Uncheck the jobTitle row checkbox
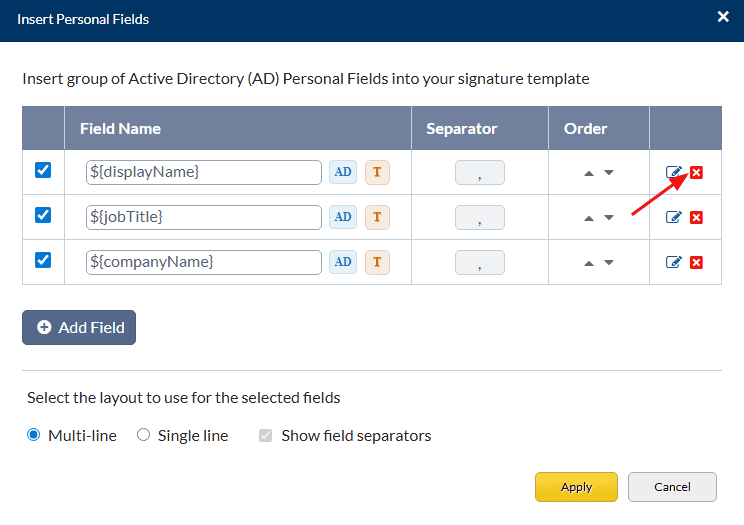The width and height of the screenshot is (744, 525). click(43, 215)
